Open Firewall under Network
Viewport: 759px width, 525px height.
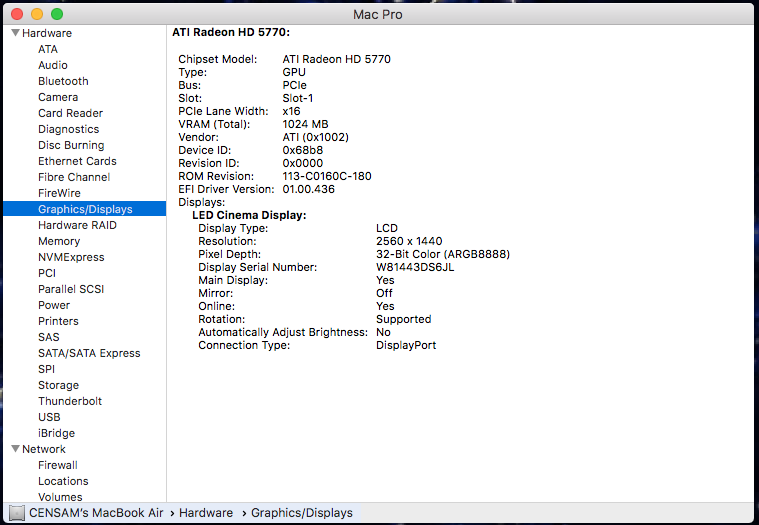pyautogui.click(x=58, y=465)
